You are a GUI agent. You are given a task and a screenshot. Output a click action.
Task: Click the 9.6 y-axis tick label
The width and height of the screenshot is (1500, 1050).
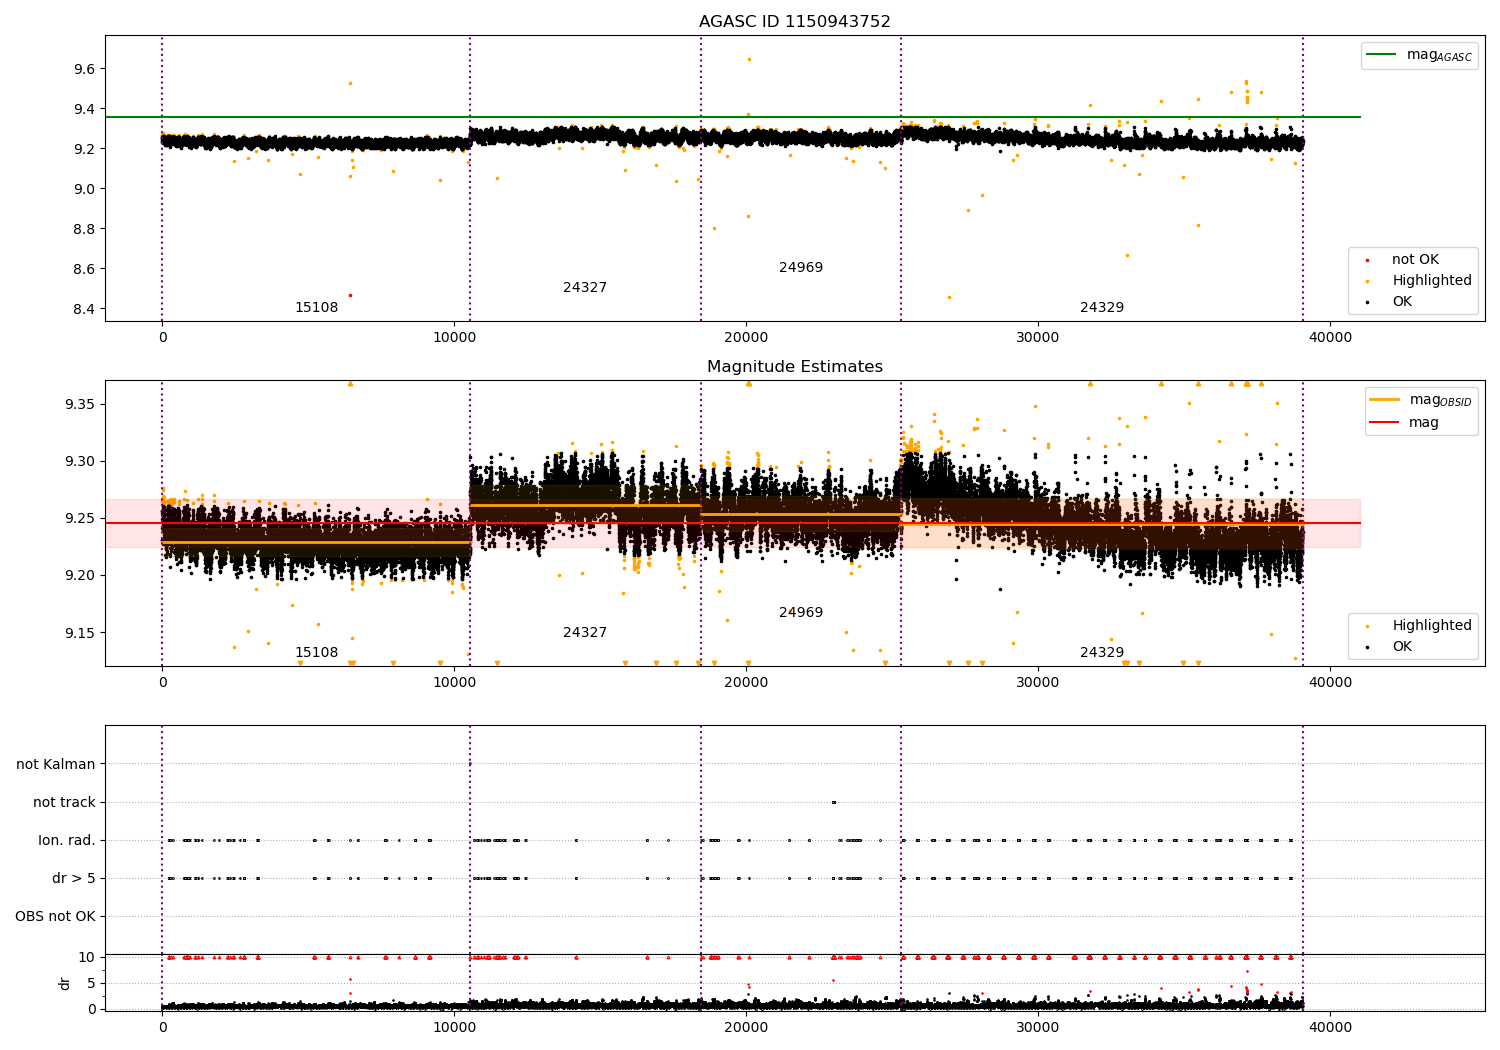coord(84,69)
